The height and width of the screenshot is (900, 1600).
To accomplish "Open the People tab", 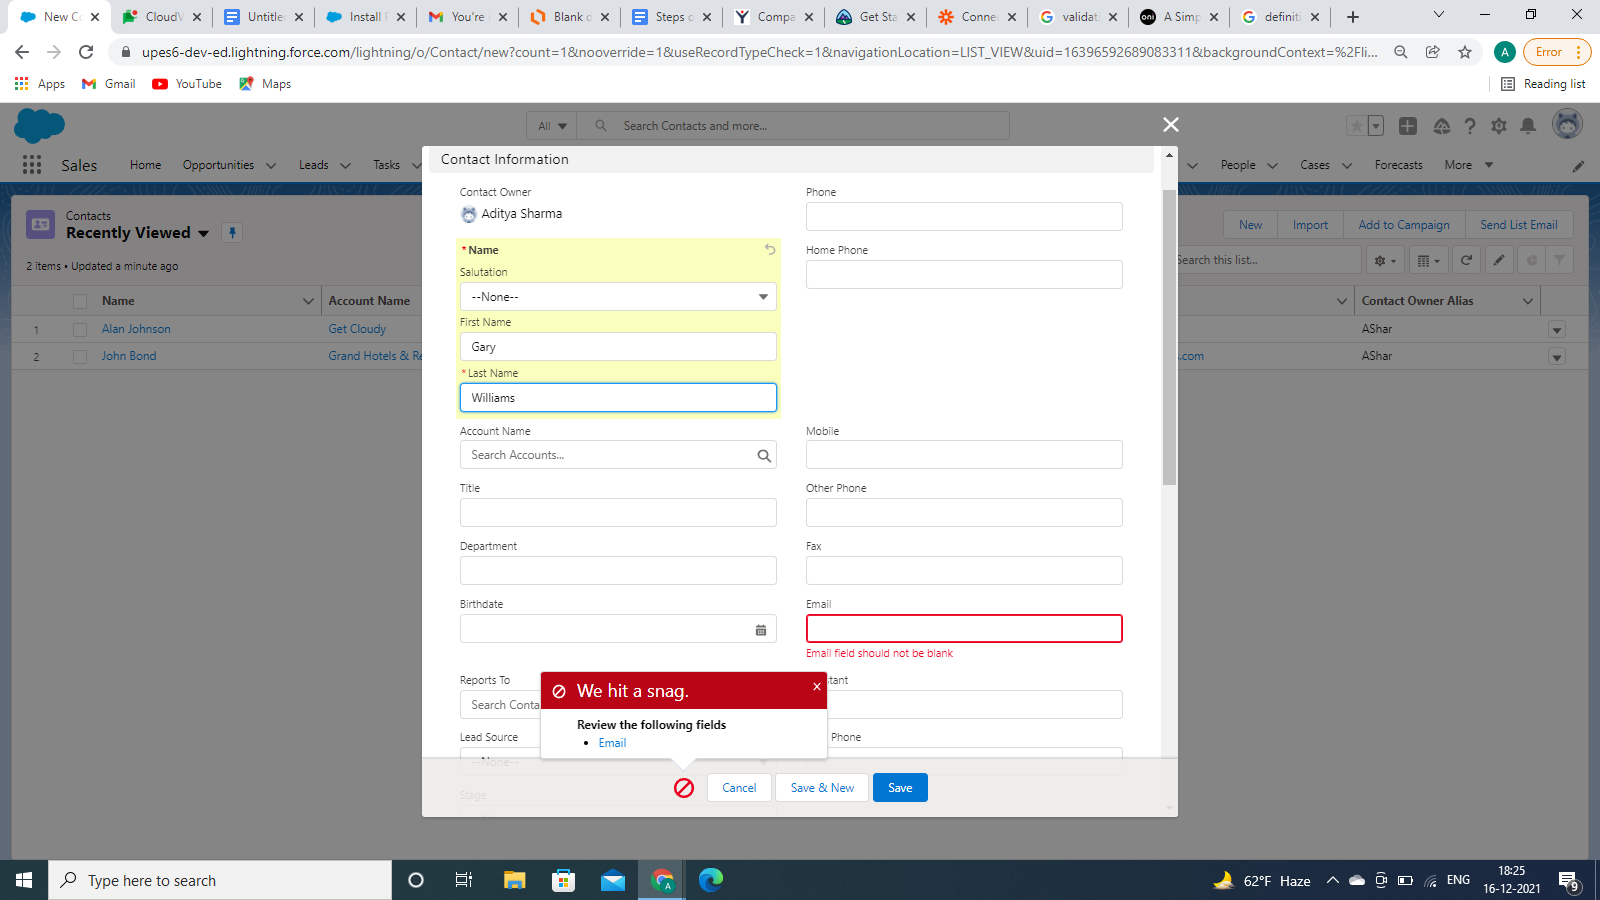I will click(1238, 165).
